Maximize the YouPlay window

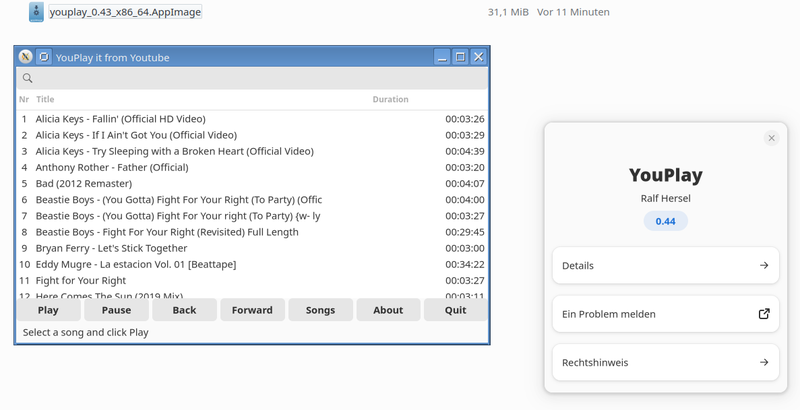point(460,57)
